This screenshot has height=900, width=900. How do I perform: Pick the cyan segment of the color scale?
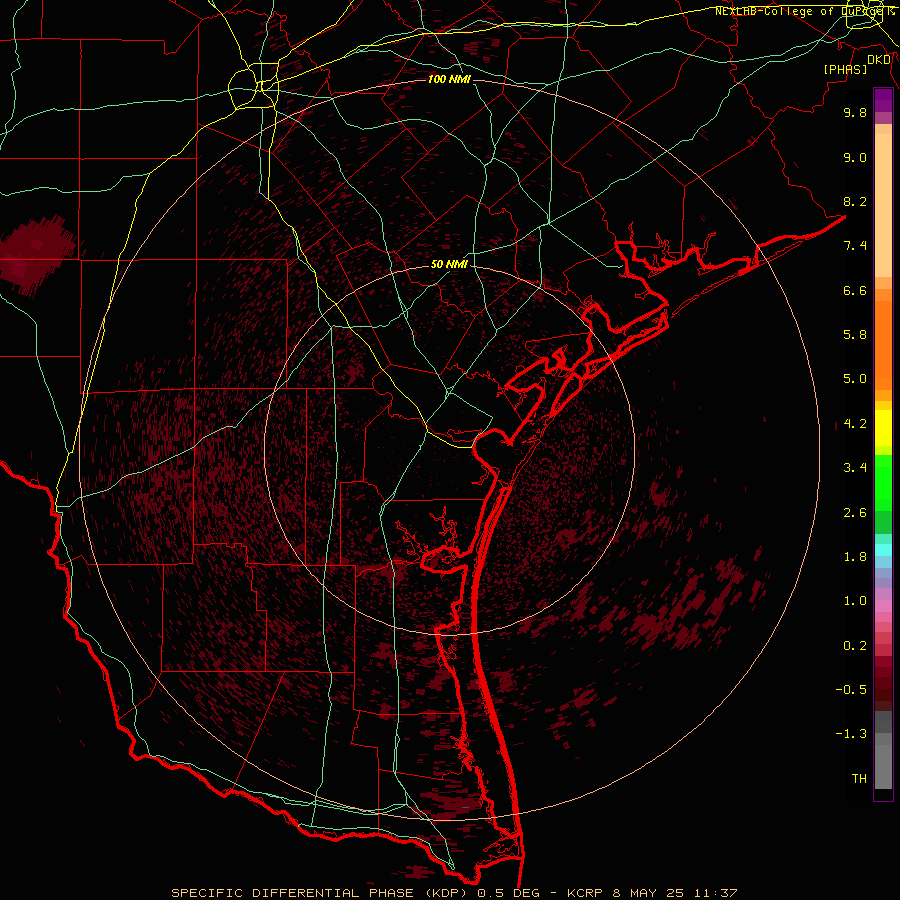(883, 550)
